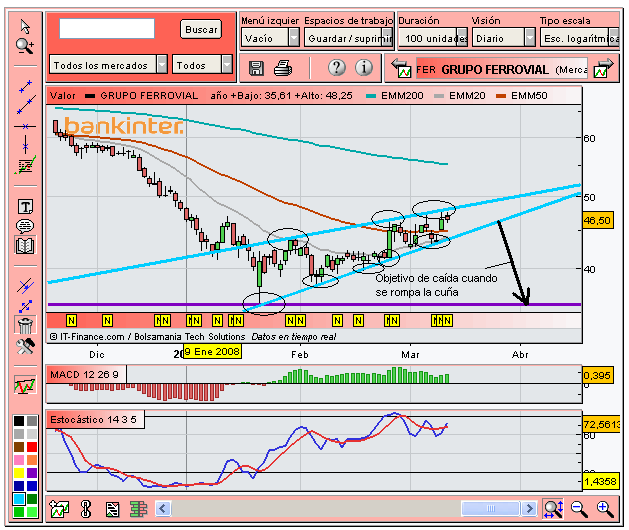
Task: Select the parallel lines channel tool
Action: click(25, 286)
